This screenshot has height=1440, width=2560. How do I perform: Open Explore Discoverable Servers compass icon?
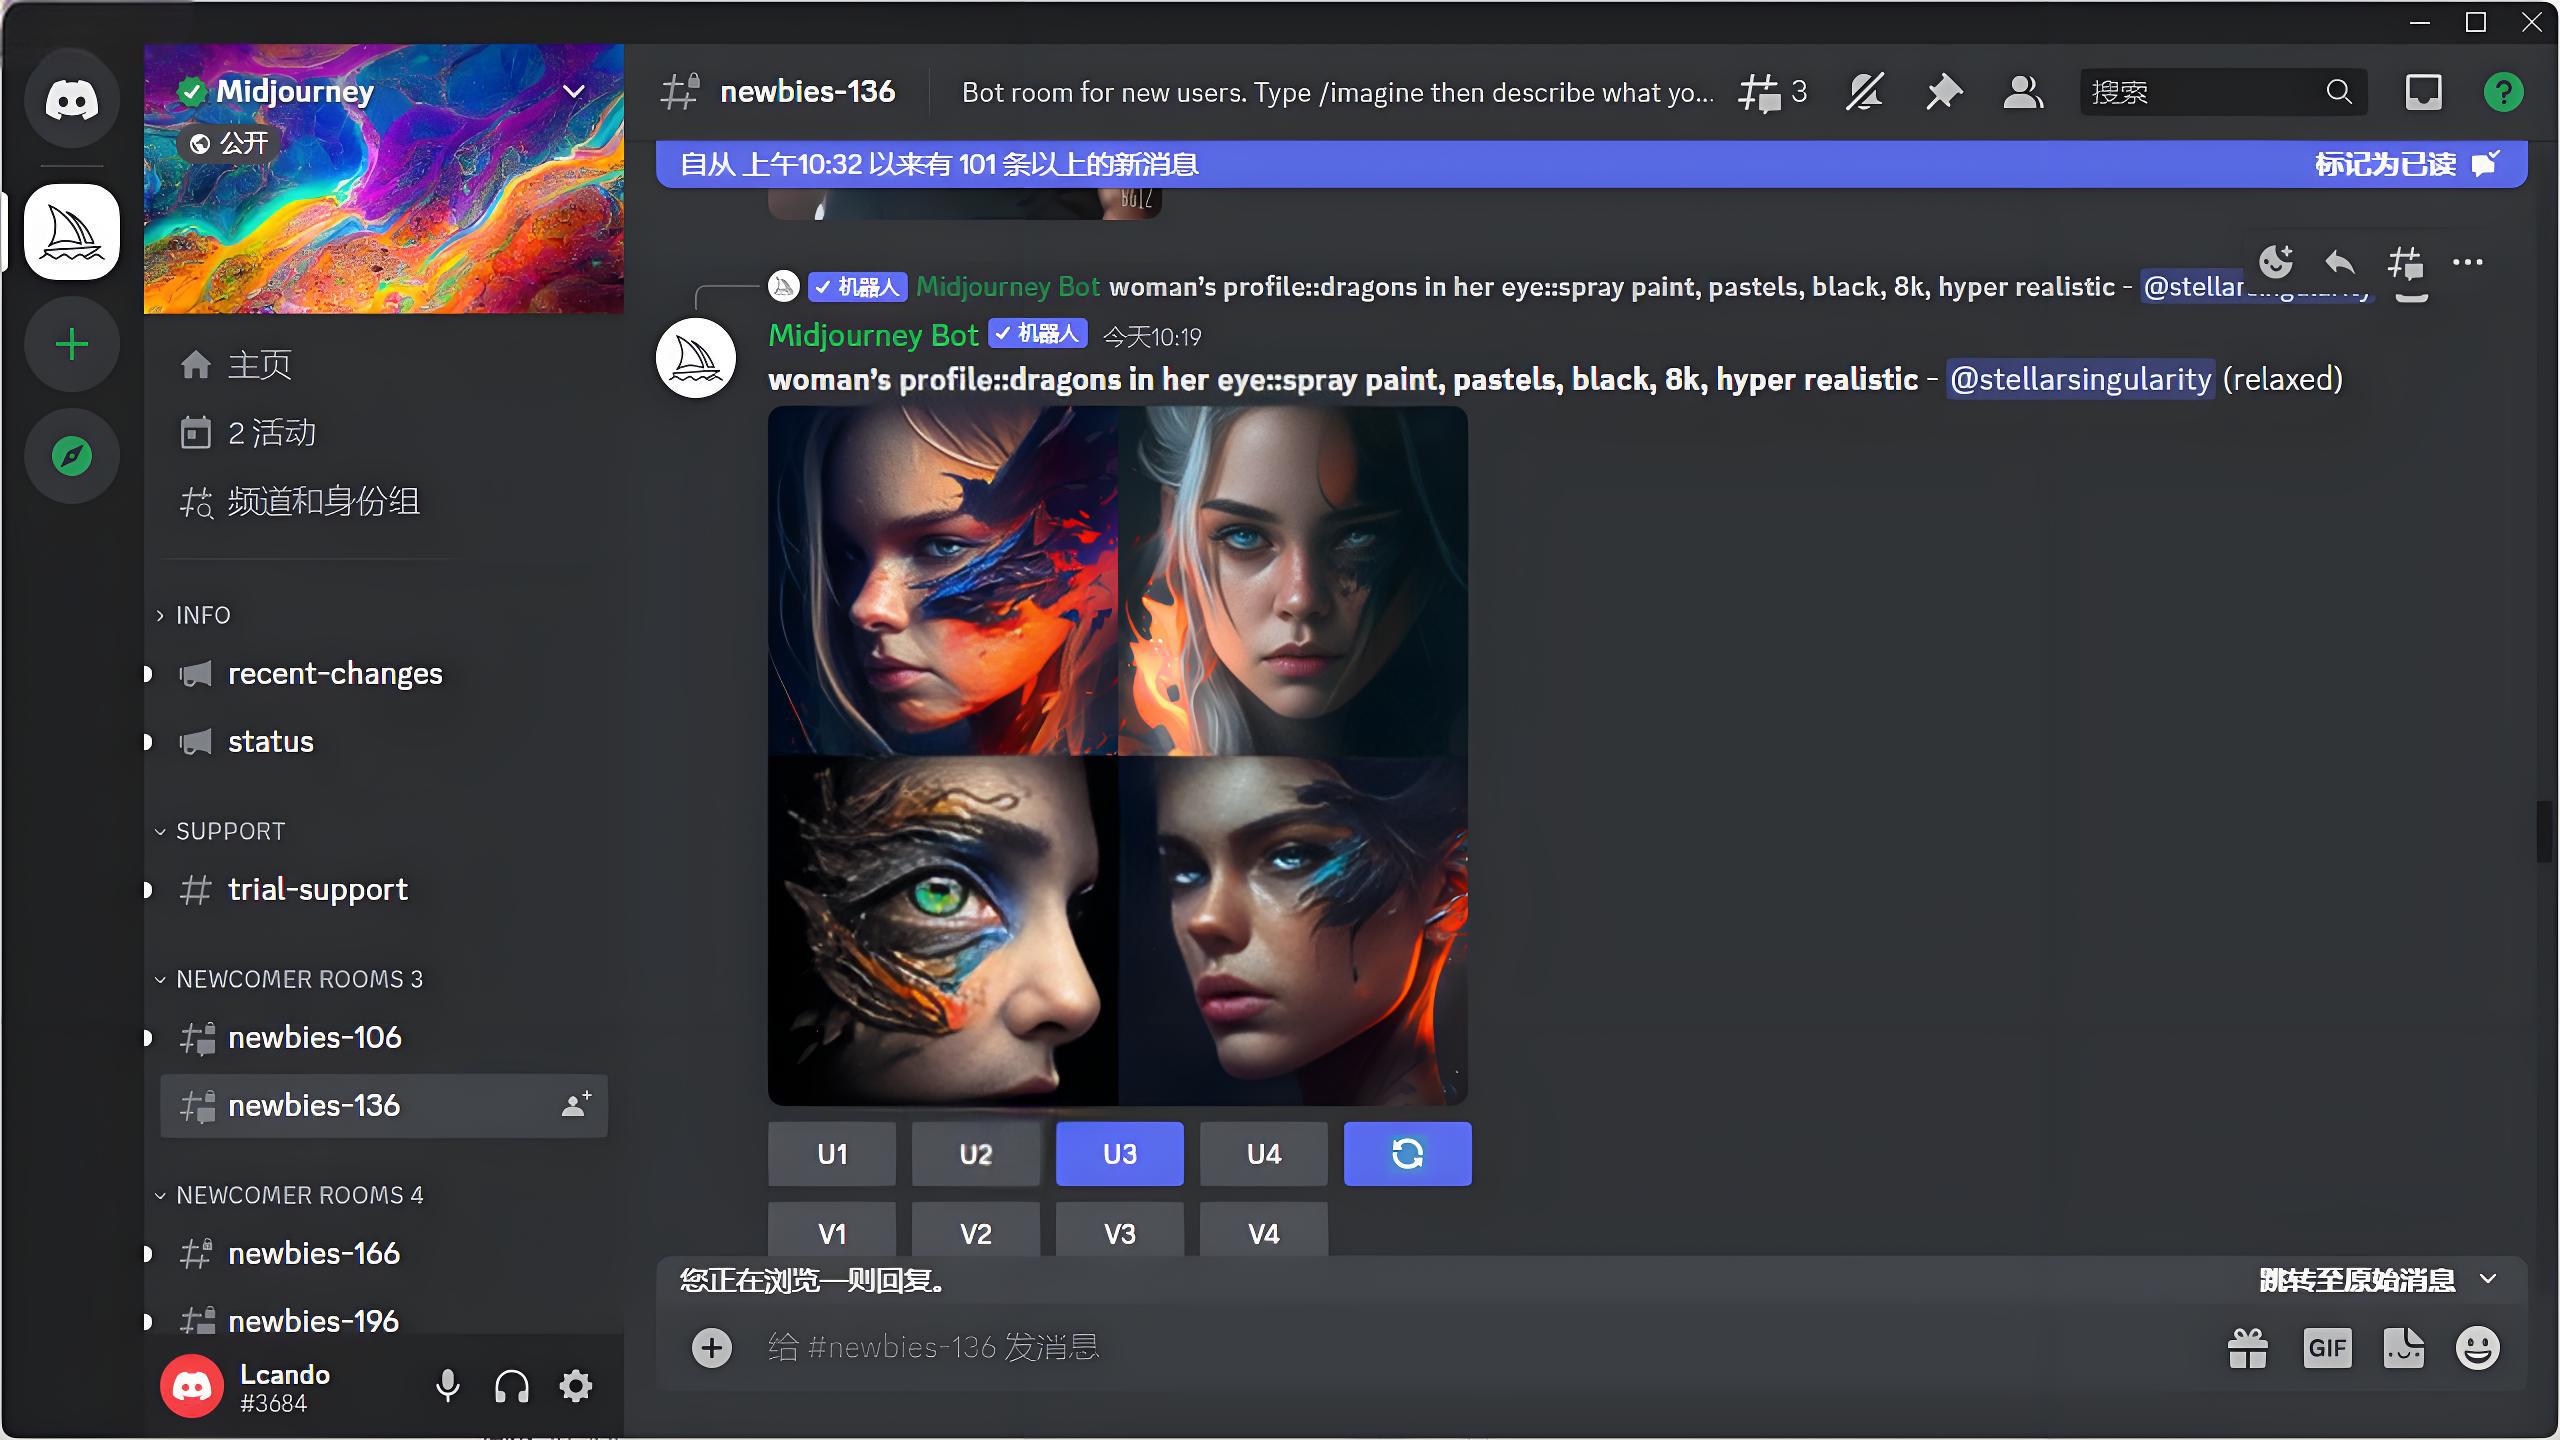coord(72,457)
